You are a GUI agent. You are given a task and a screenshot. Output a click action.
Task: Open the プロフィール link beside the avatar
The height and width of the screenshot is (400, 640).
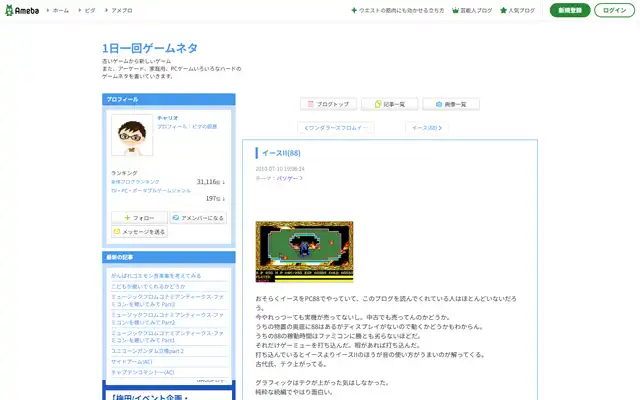(x=172, y=127)
